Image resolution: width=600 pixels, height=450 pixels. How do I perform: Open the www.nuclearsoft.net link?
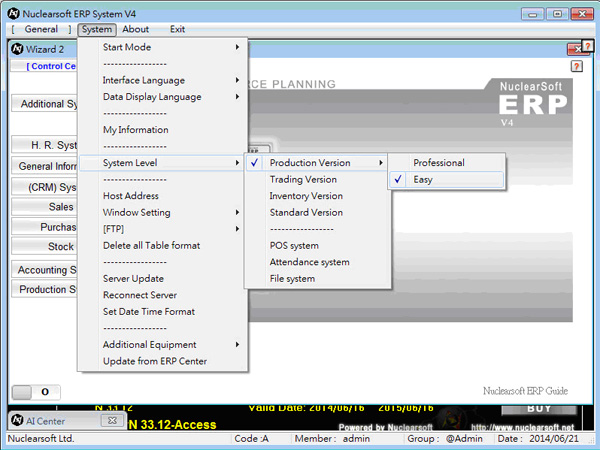(x=522, y=427)
